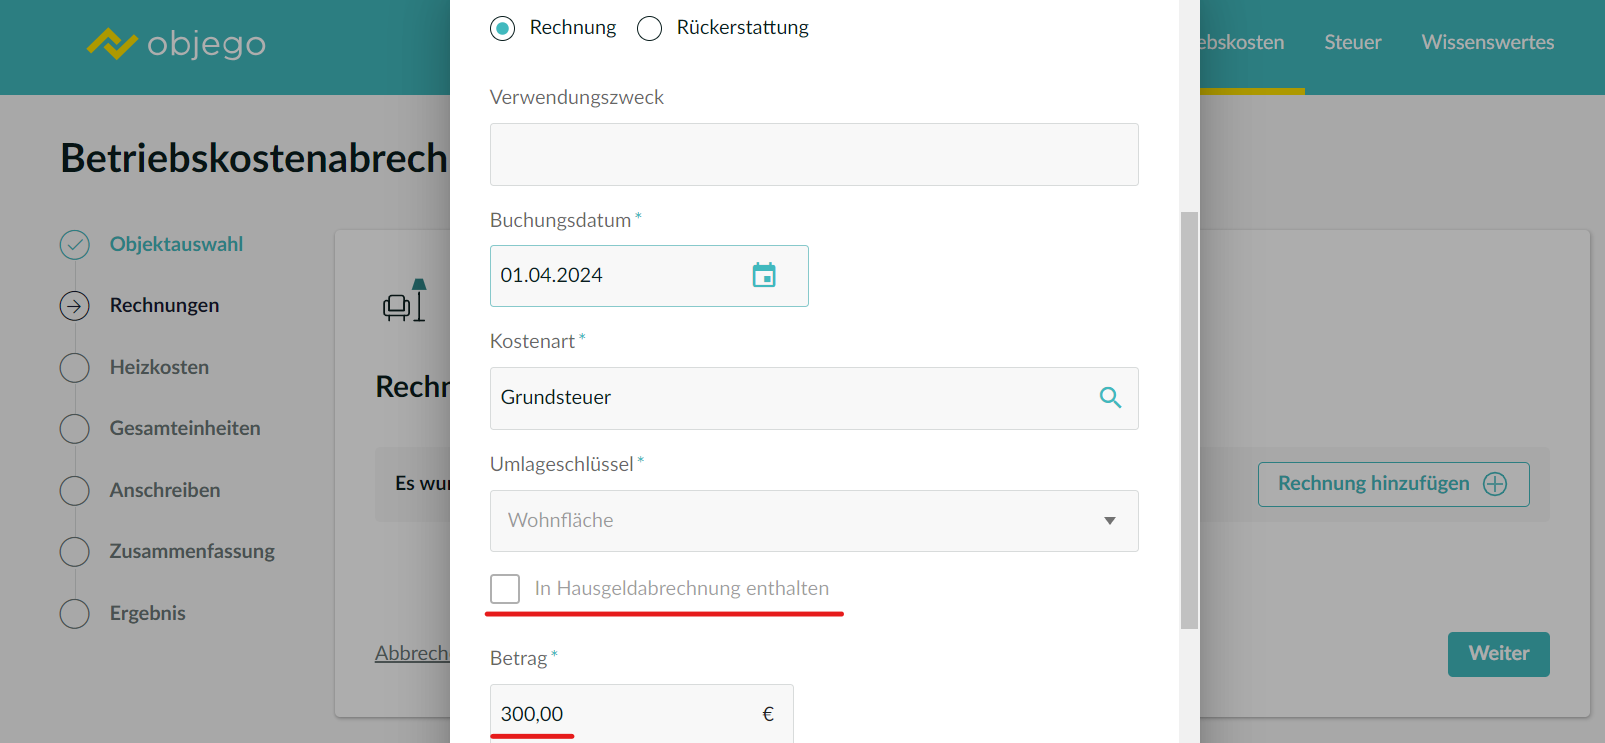Select the Rechnung radio button
Image resolution: width=1605 pixels, height=743 pixels.
click(503, 28)
